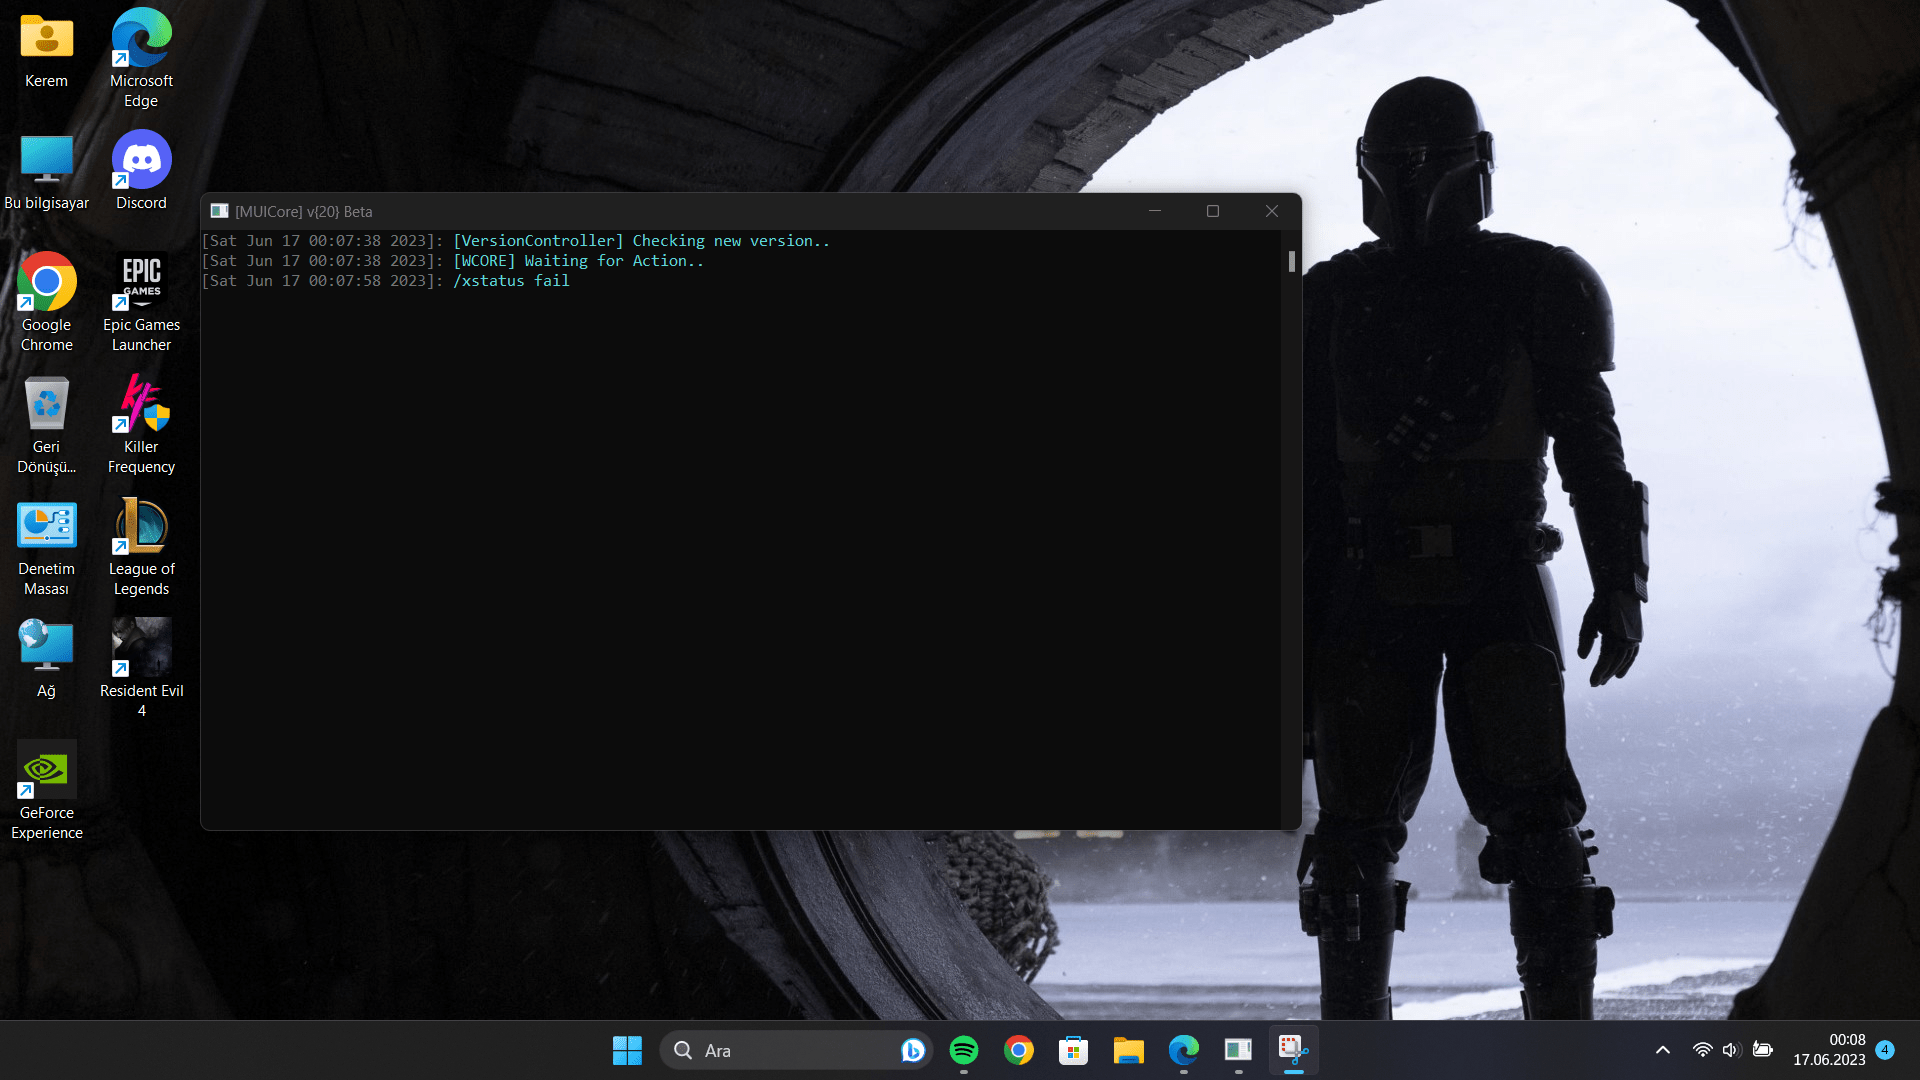Open Google Chrome desktop shortcut
The width and height of the screenshot is (1920, 1080).
[46, 302]
